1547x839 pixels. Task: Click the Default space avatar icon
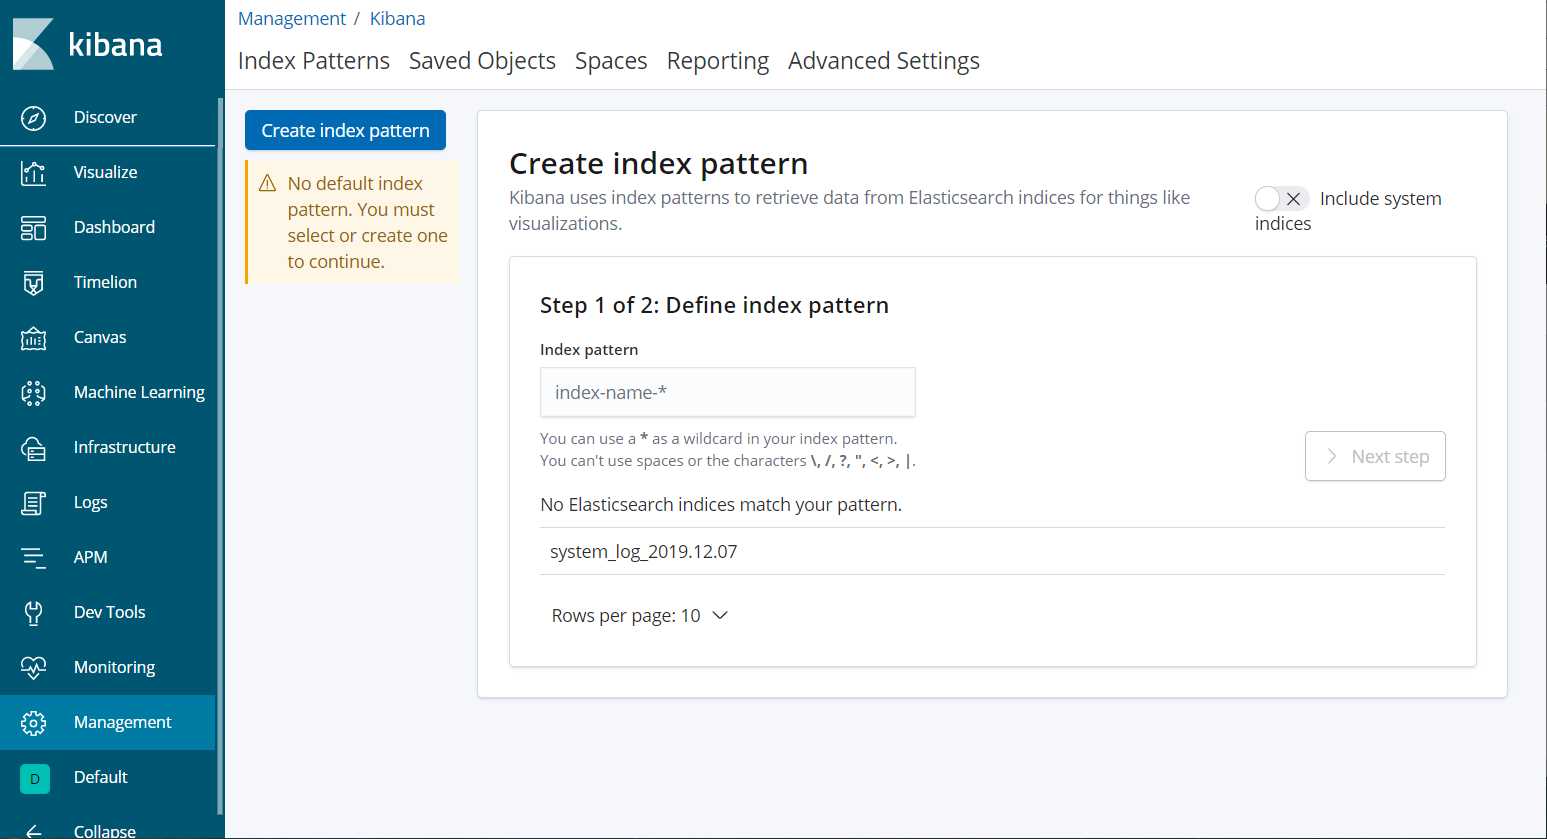[x=35, y=778]
